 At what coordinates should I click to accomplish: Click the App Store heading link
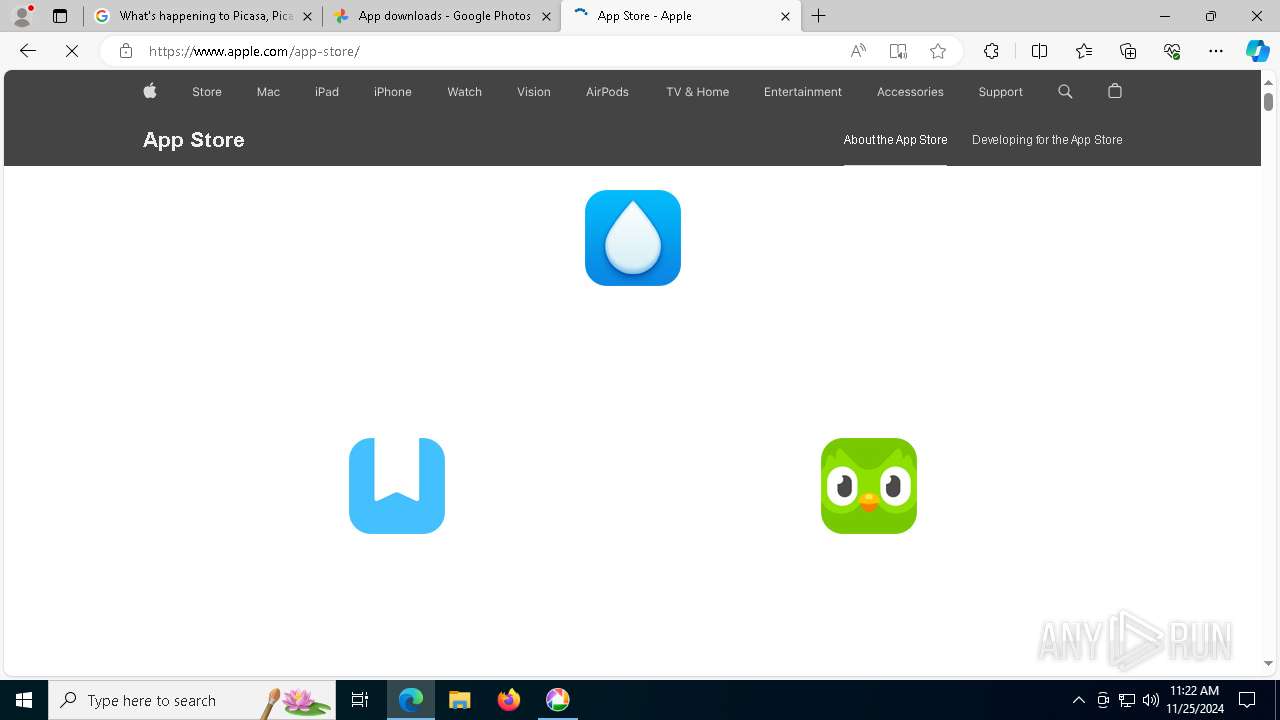click(x=194, y=140)
